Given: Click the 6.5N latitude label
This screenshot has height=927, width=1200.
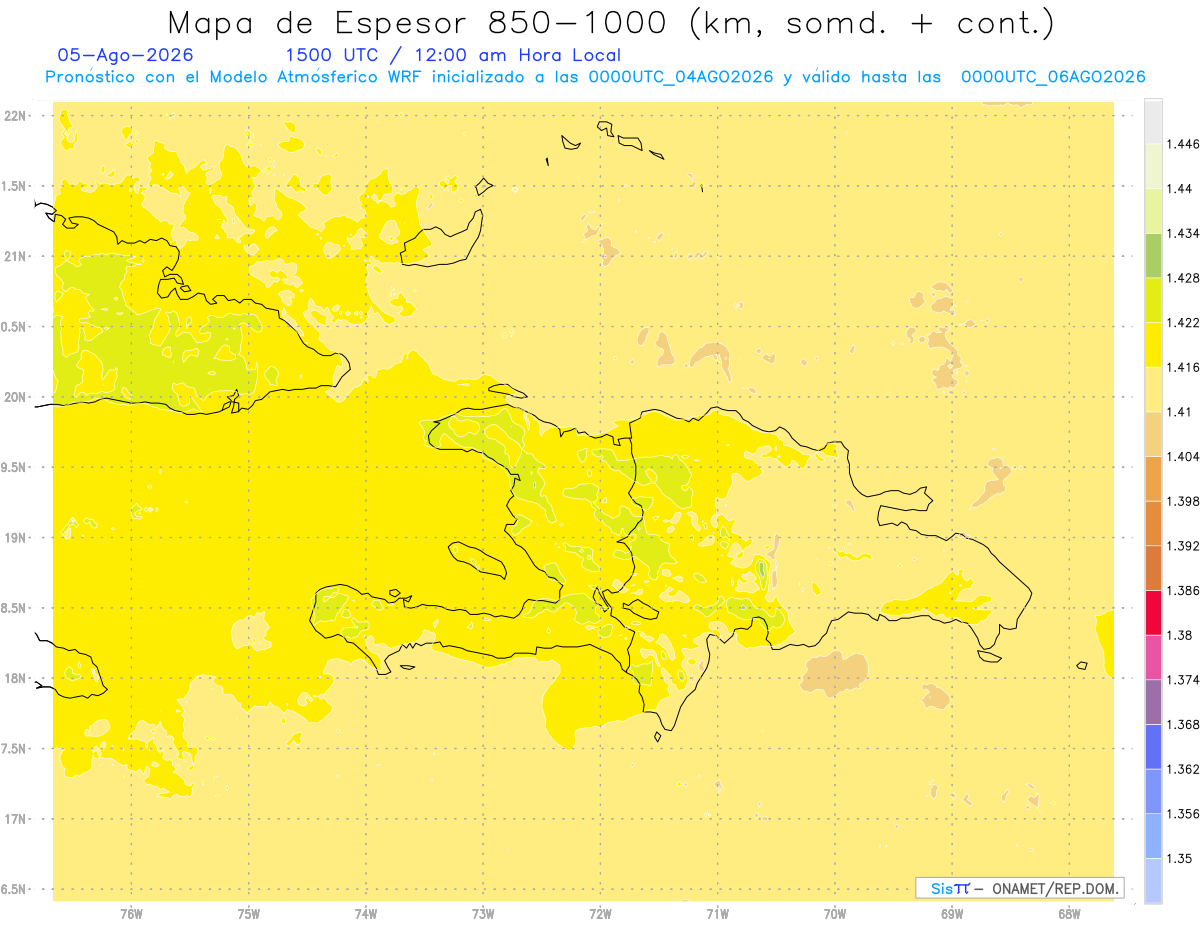Looking at the screenshot, I should pyautogui.click(x=15, y=889).
